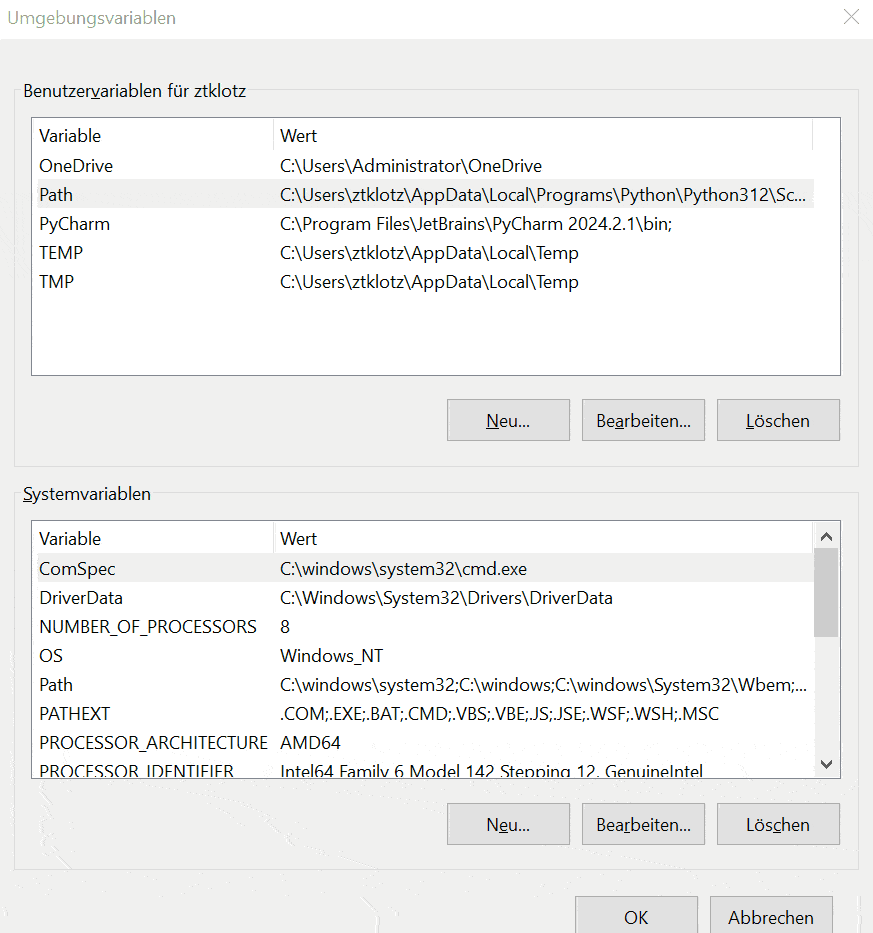
Task: Select NUMBER_OF_PROCESSORS system variable
Action: pos(148,627)
